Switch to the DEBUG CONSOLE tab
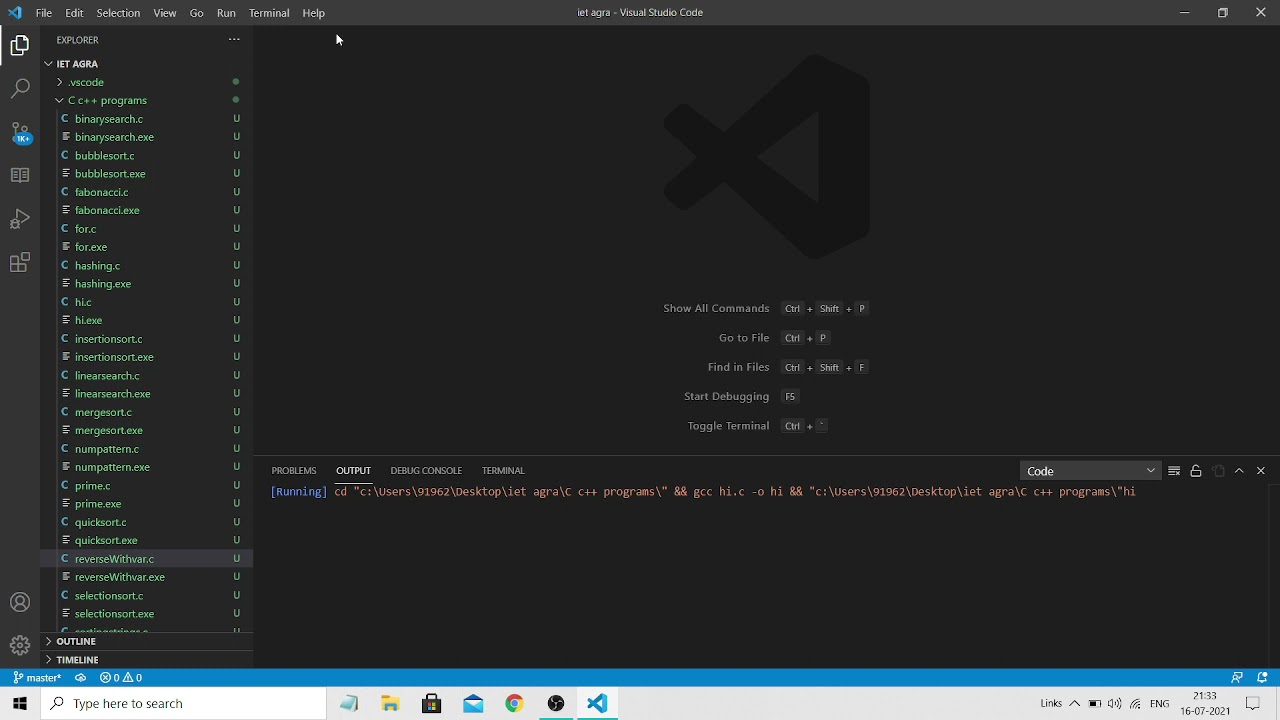Screen dimensions: 1280x720 pyautogui.click(x=426, y=471)
